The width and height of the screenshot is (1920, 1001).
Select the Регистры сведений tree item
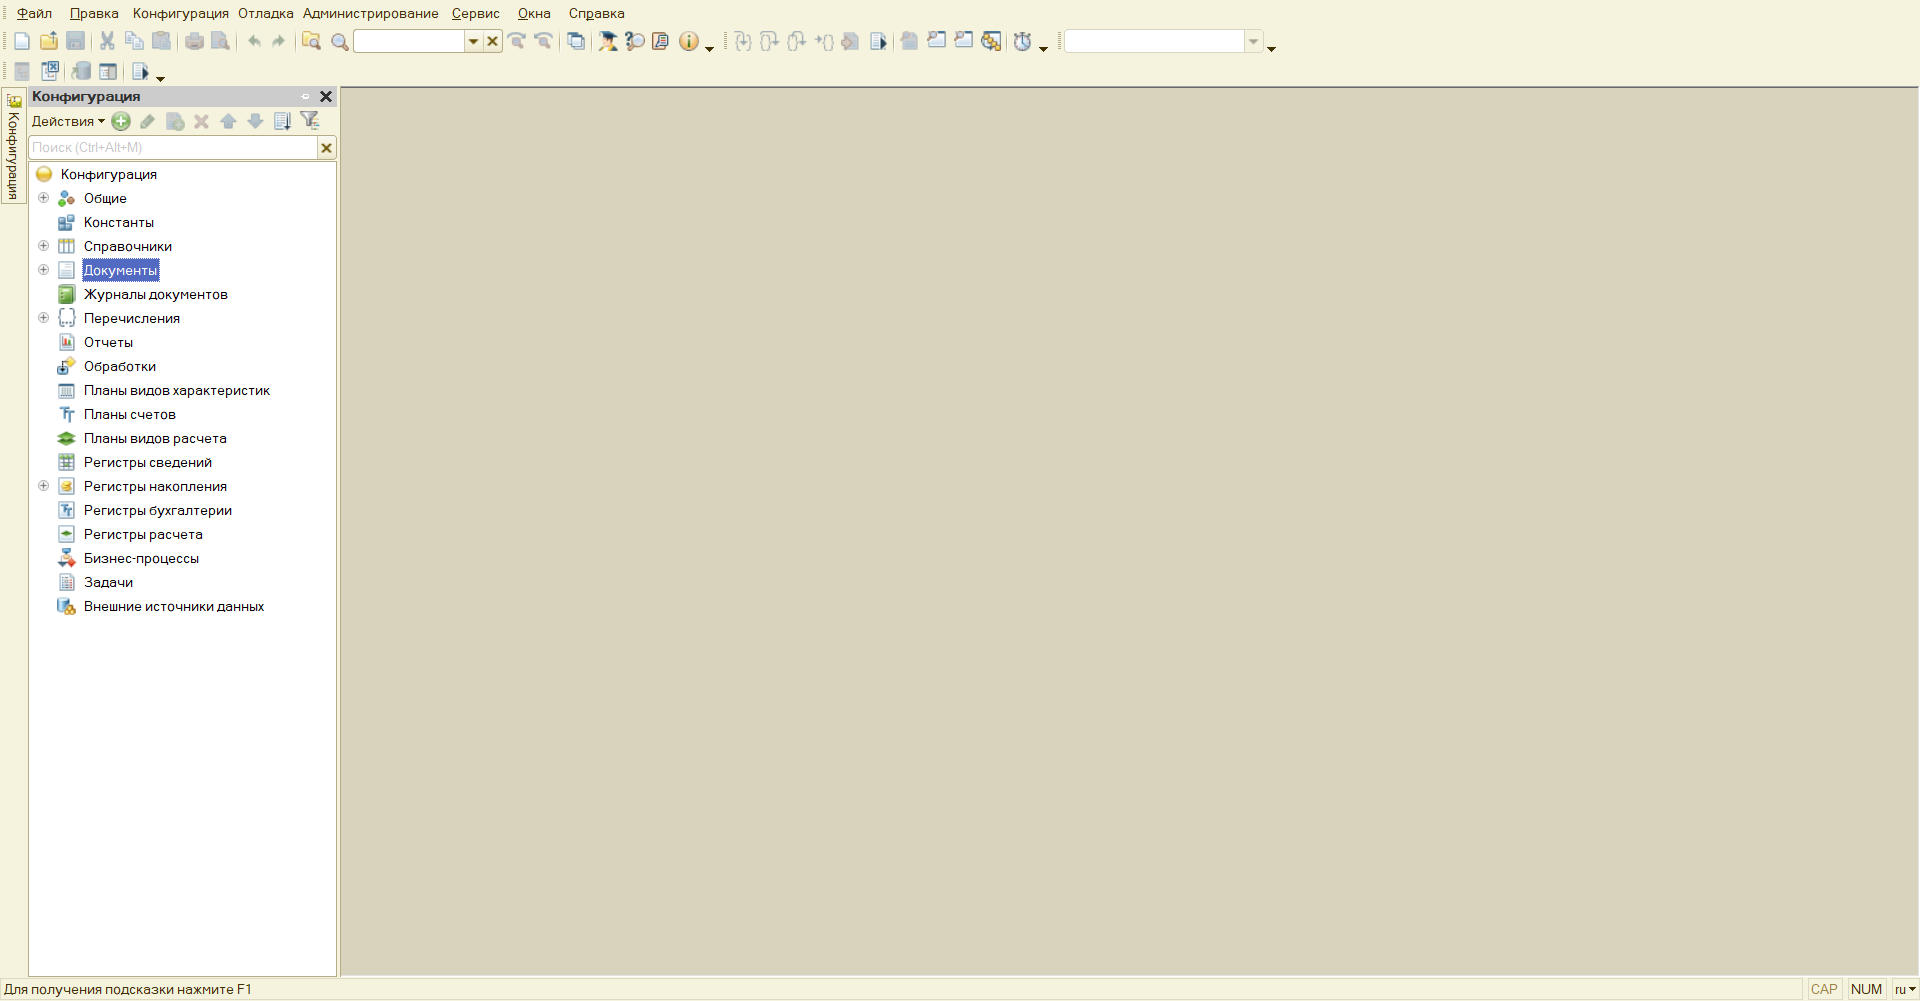coord(148,462)
